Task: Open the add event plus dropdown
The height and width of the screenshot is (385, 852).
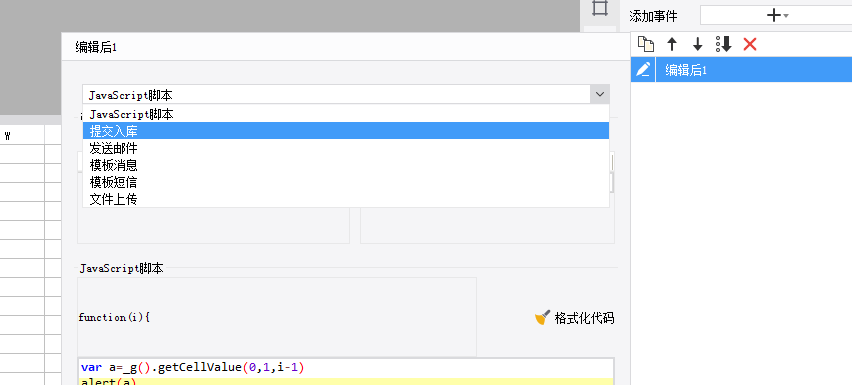Action: coord(776,15)
